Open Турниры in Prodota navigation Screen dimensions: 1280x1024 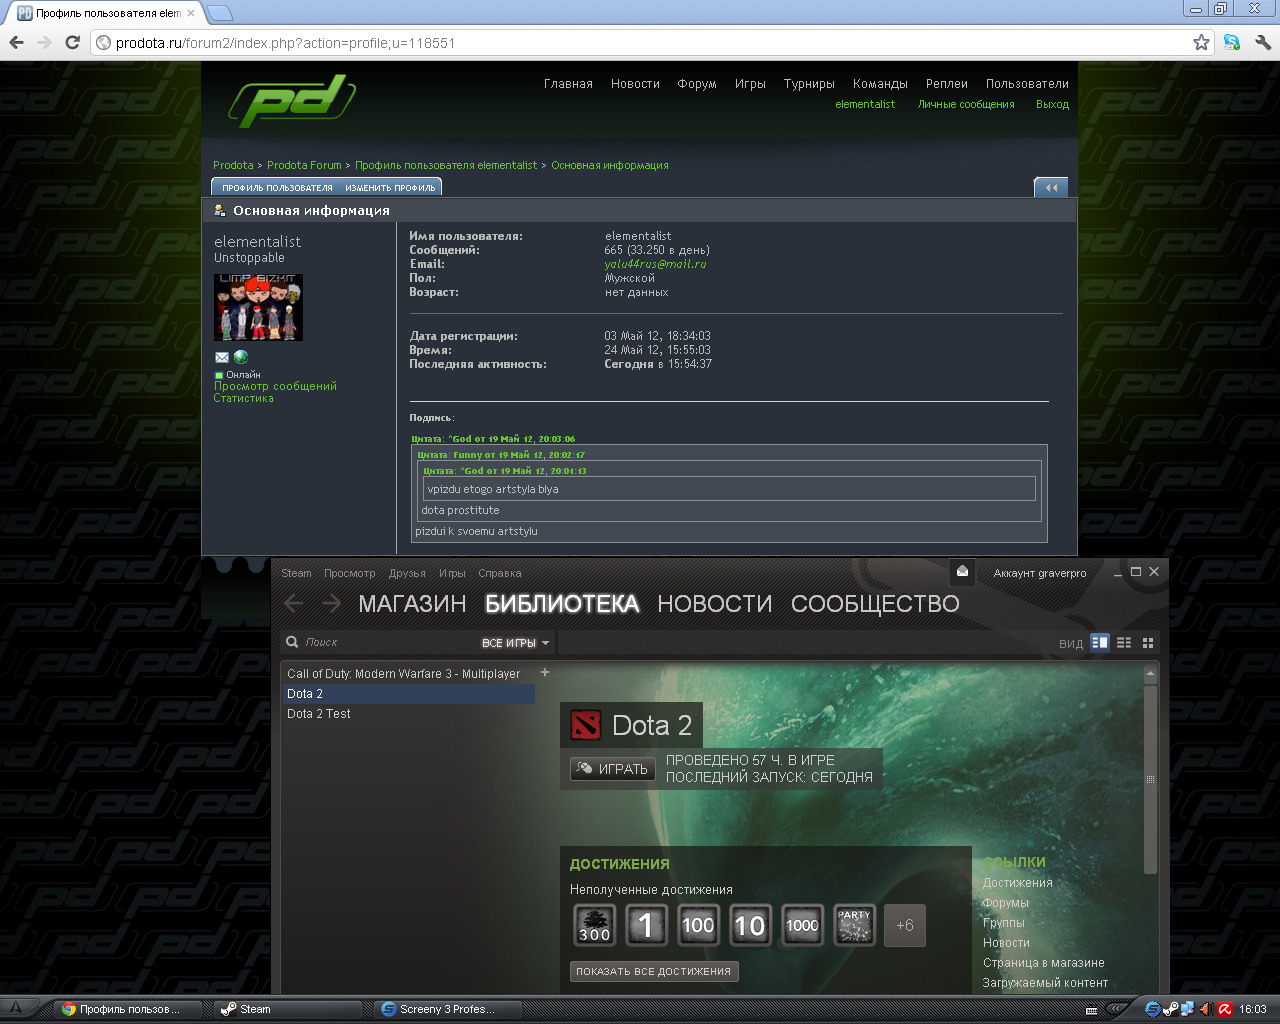809,84
